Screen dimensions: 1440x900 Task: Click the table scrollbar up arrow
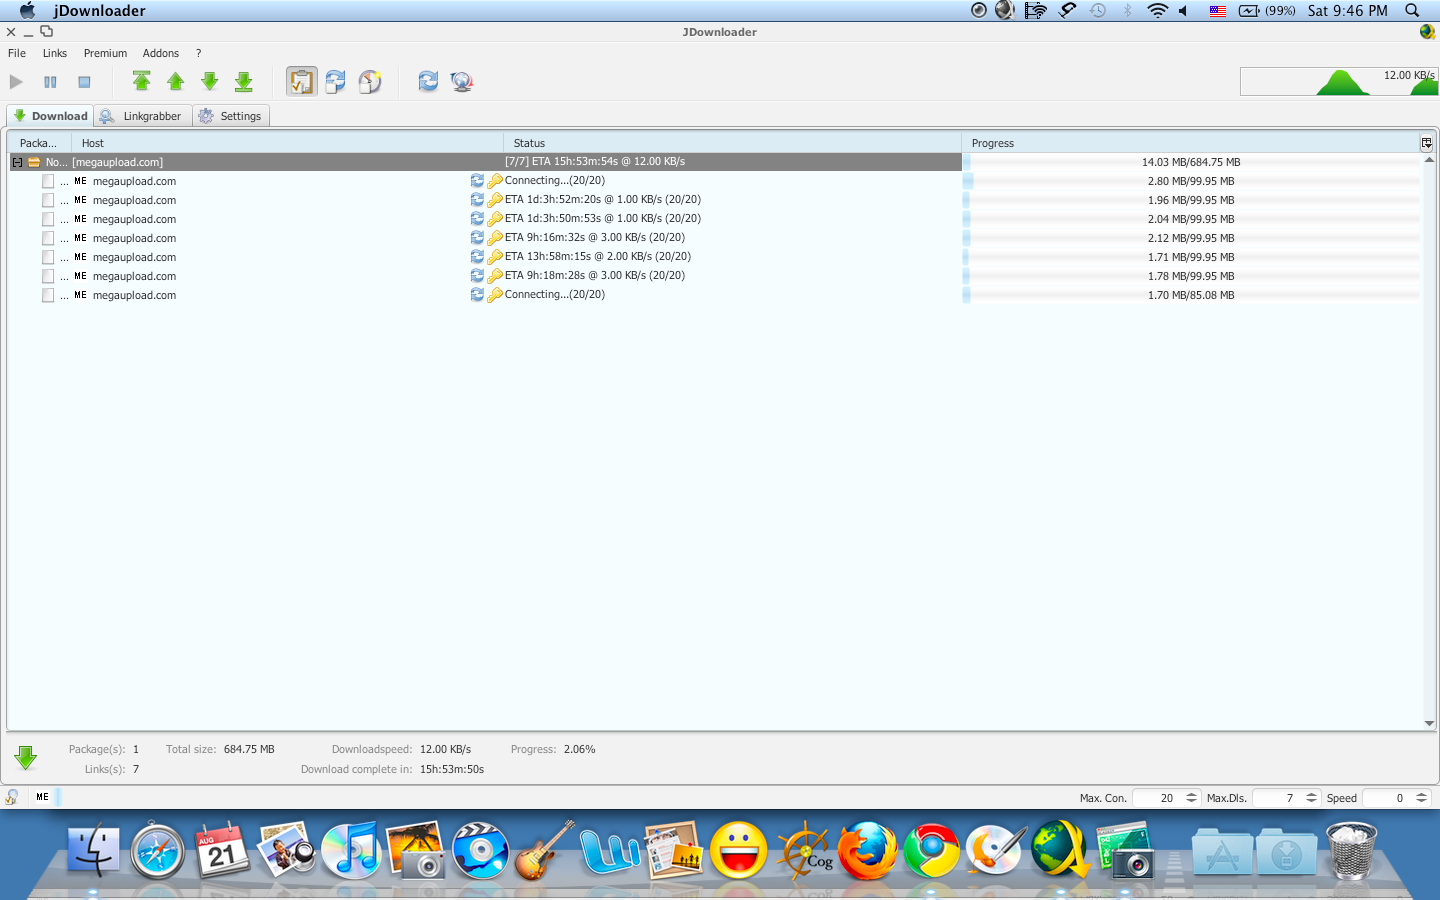1429,159
